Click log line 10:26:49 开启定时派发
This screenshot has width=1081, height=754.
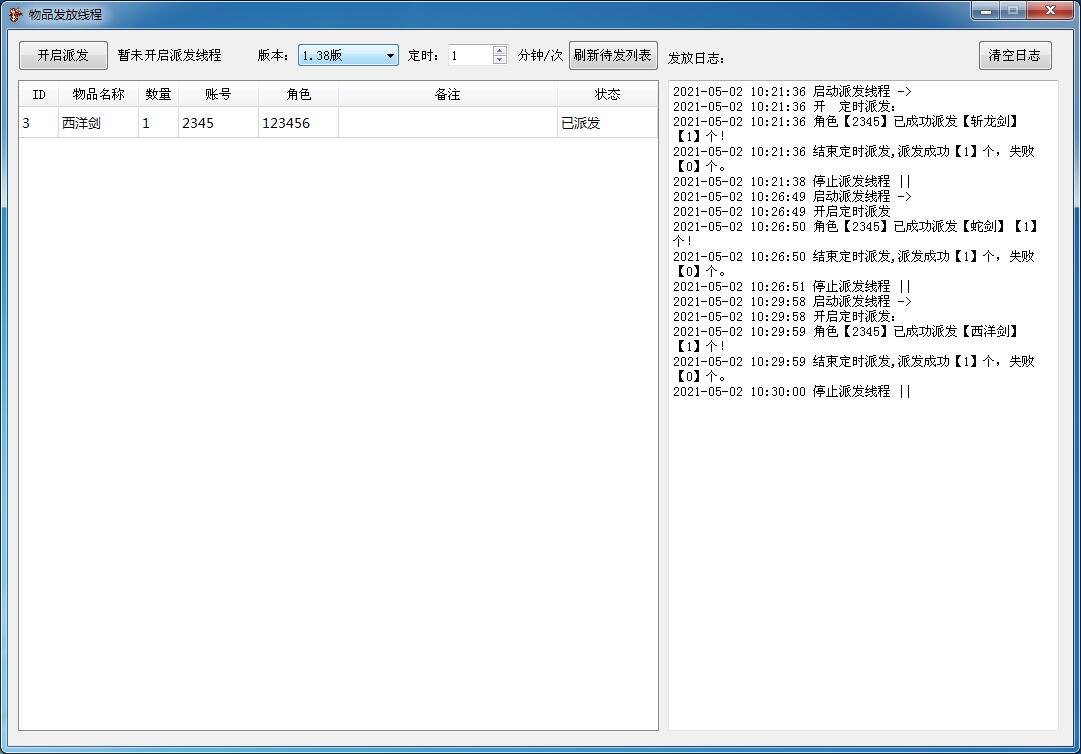[782, 212]
